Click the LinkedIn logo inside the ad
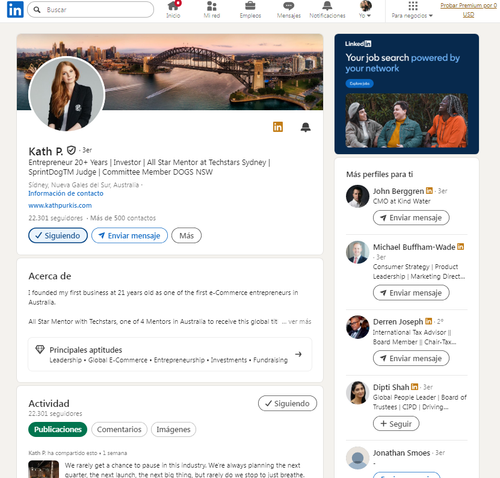 (x=358, y=44)
